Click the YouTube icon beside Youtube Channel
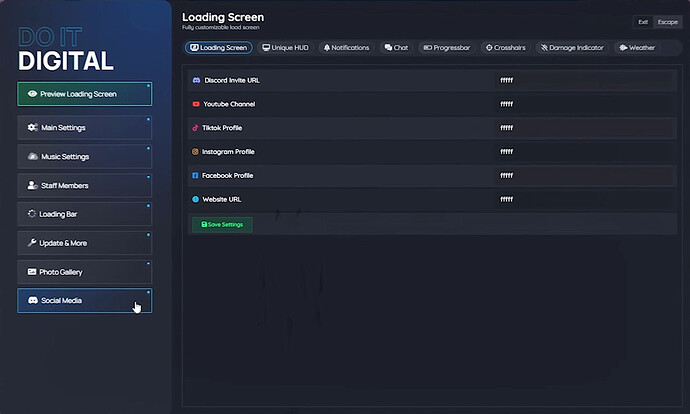This screenshot has width=690, height=414. tap(196, 104)
